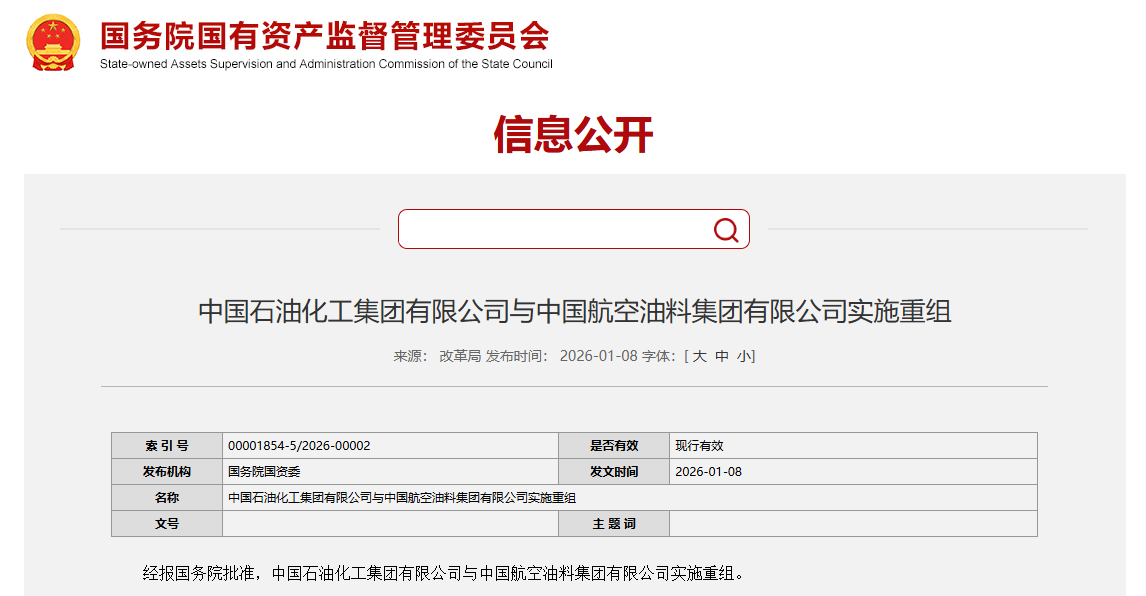Select the document name in the 名称 row
This screenshot has width=1146, height=596.
click(402, 497)
